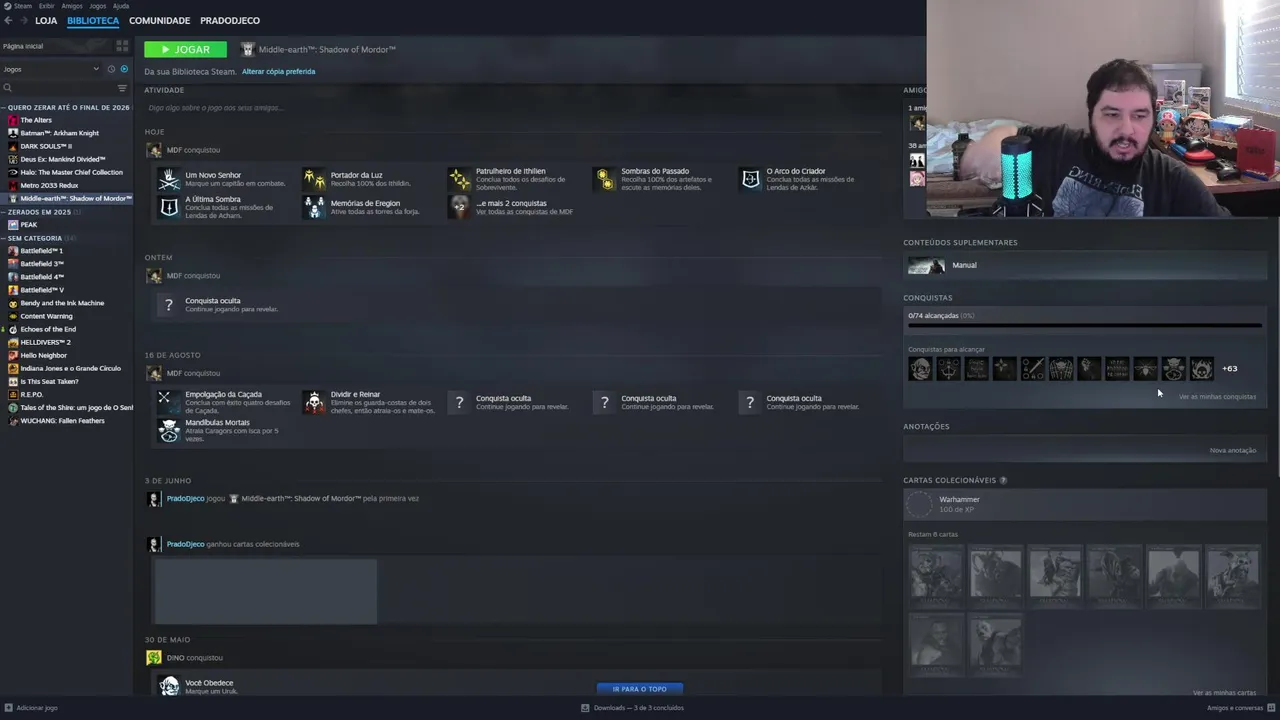Open the Exibir menu
The height and width of the screenshot is (720, 1280).
(x=47, y=6)
